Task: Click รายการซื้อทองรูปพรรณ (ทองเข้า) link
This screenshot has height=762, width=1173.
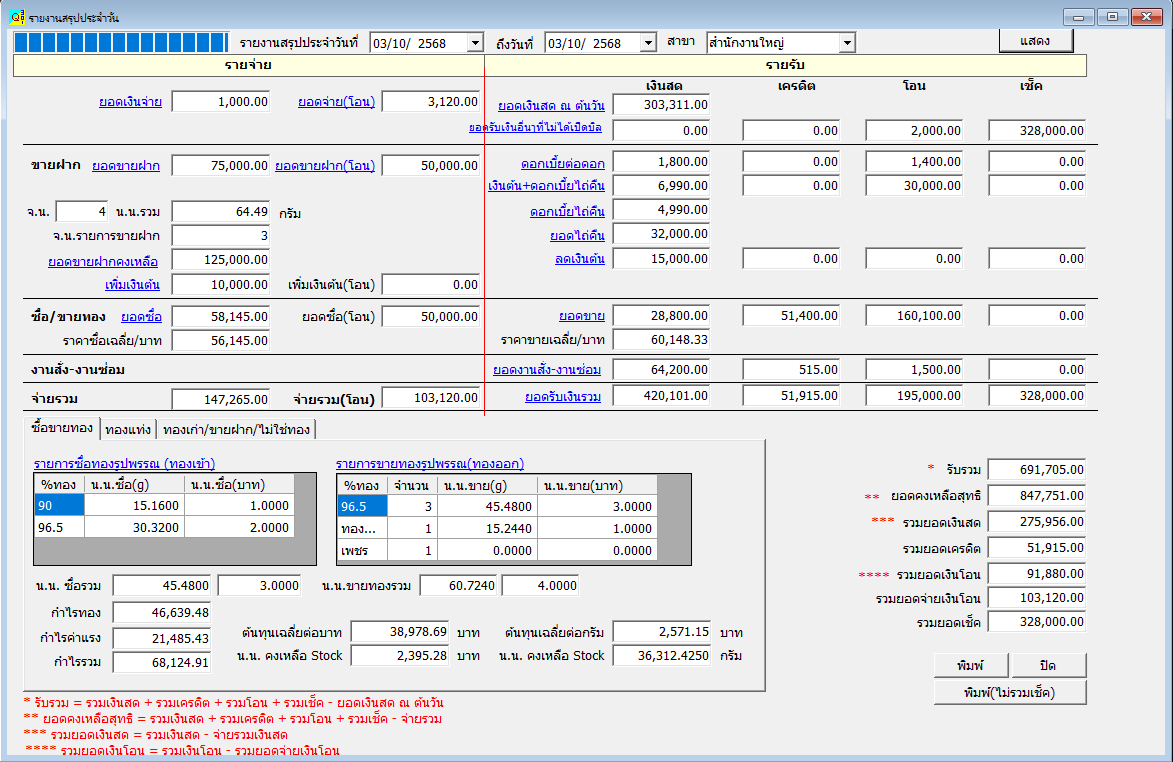Action: [x=124, y=464]
